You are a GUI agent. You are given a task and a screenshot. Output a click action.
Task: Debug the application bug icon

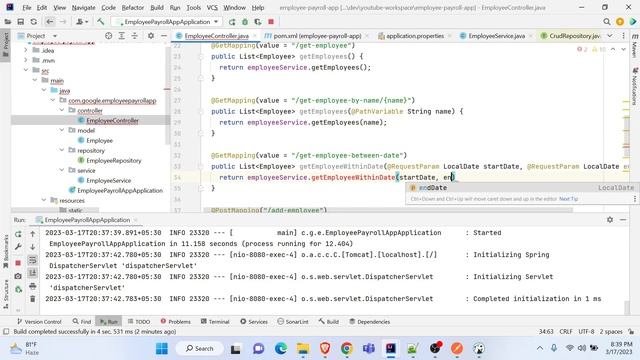click(245, 22)
